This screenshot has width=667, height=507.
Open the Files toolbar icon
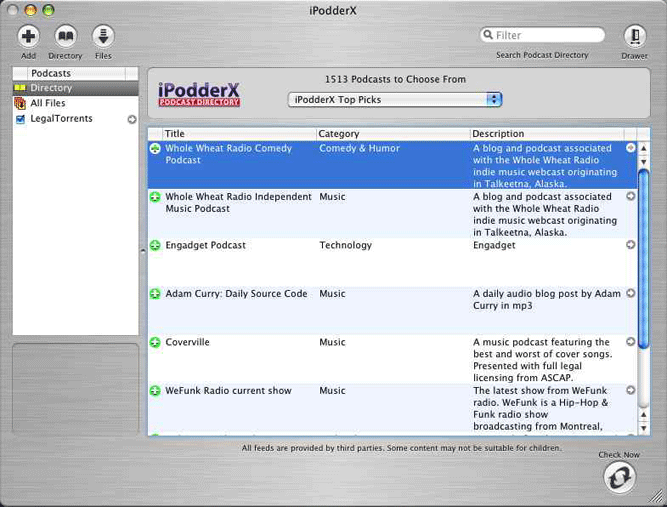103,36
